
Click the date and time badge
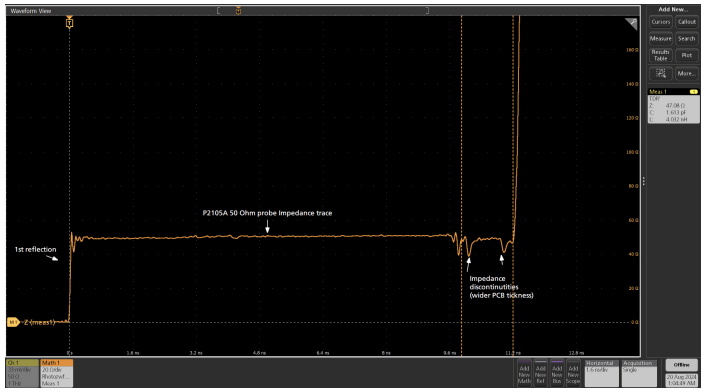pos(682,380)
